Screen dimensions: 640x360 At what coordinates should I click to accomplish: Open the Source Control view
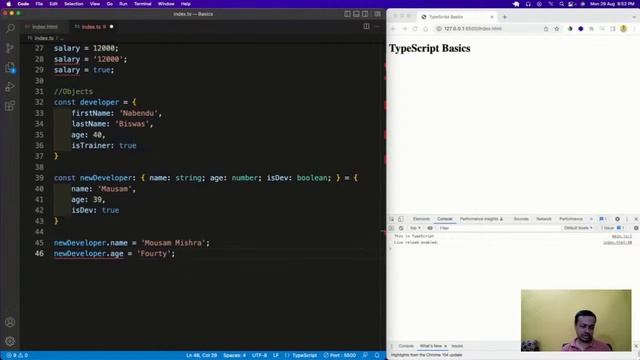[10, 48]
